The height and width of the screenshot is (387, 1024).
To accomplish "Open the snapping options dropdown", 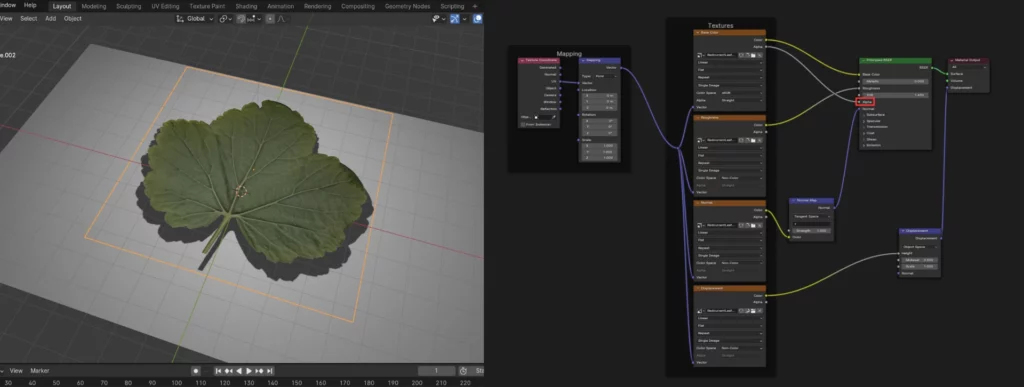I will click(255, 19).
